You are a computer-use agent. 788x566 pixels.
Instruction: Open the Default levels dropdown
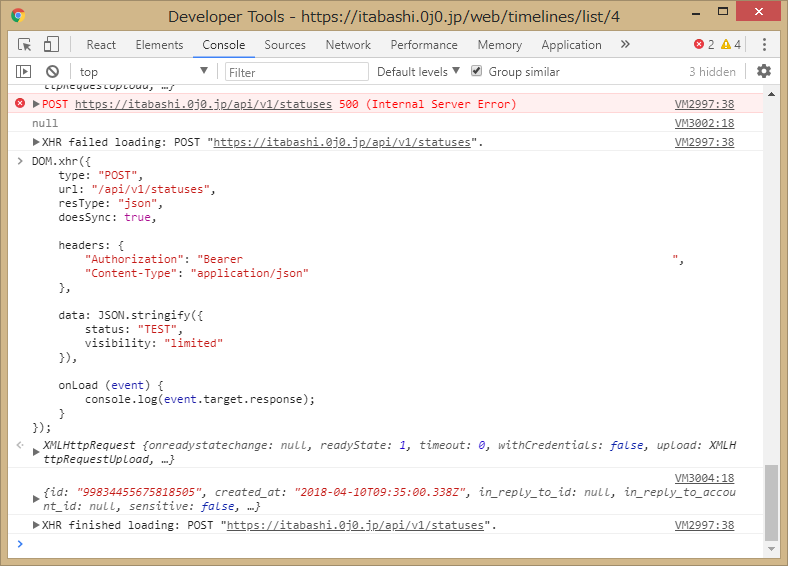[x=418, y=72]
